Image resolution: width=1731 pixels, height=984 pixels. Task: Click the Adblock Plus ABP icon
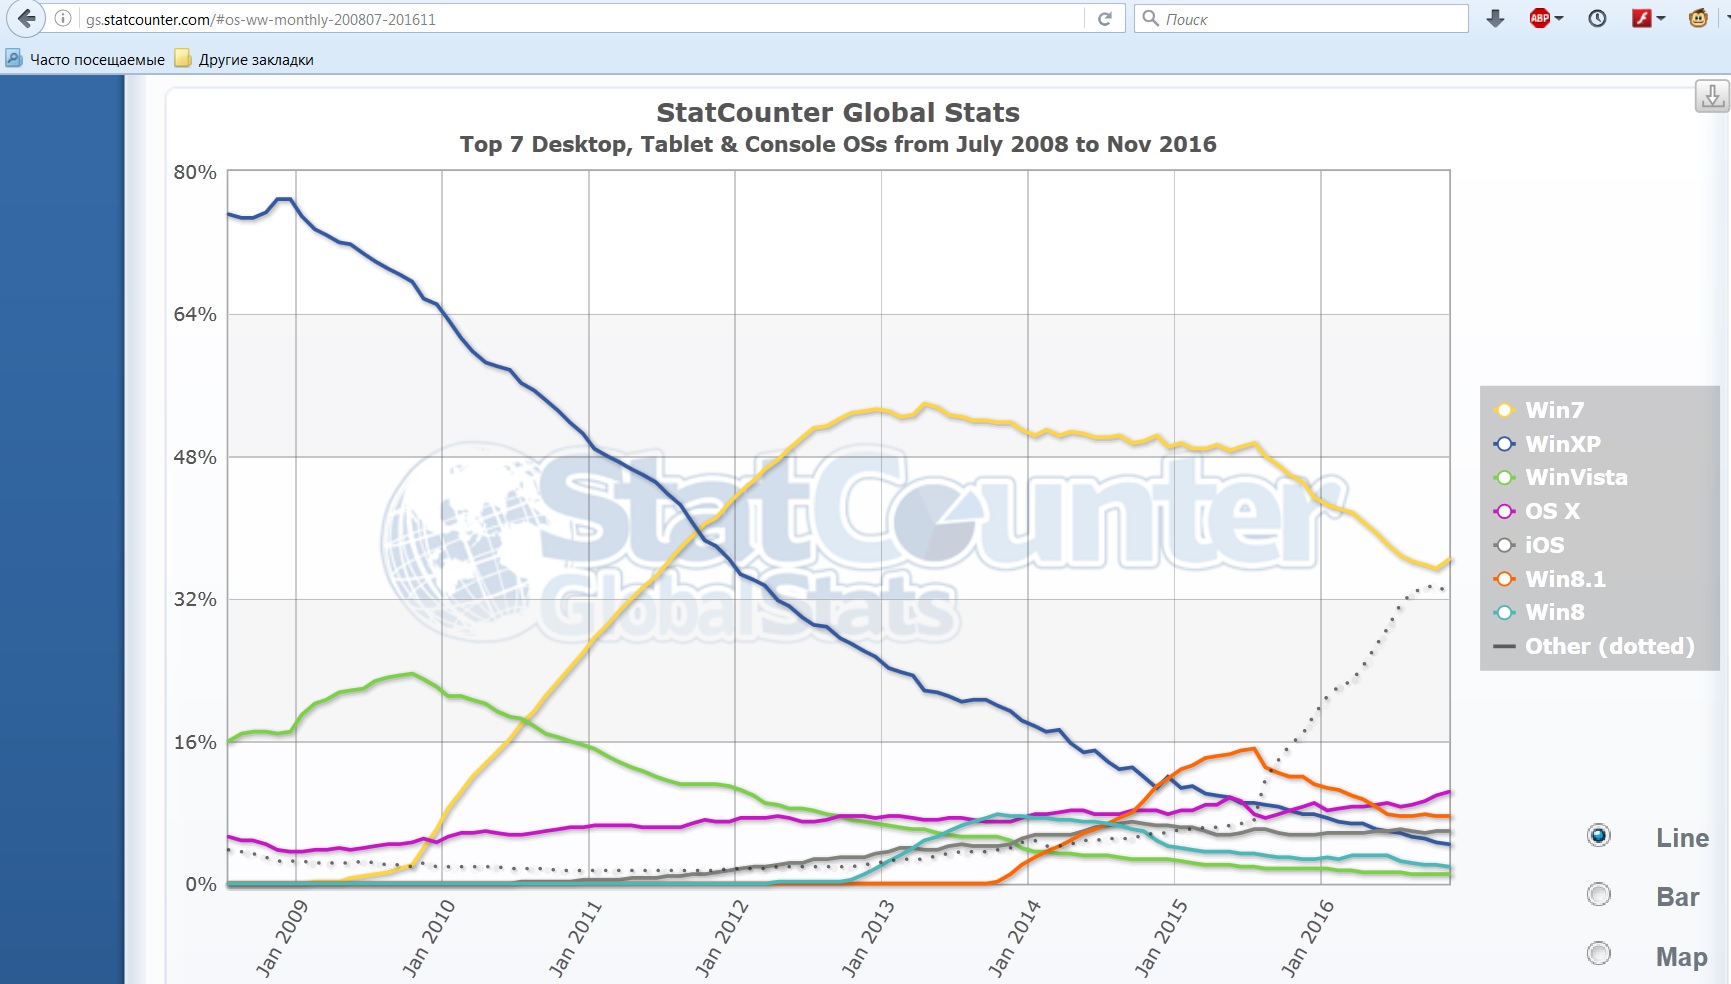click(1540, 18)
